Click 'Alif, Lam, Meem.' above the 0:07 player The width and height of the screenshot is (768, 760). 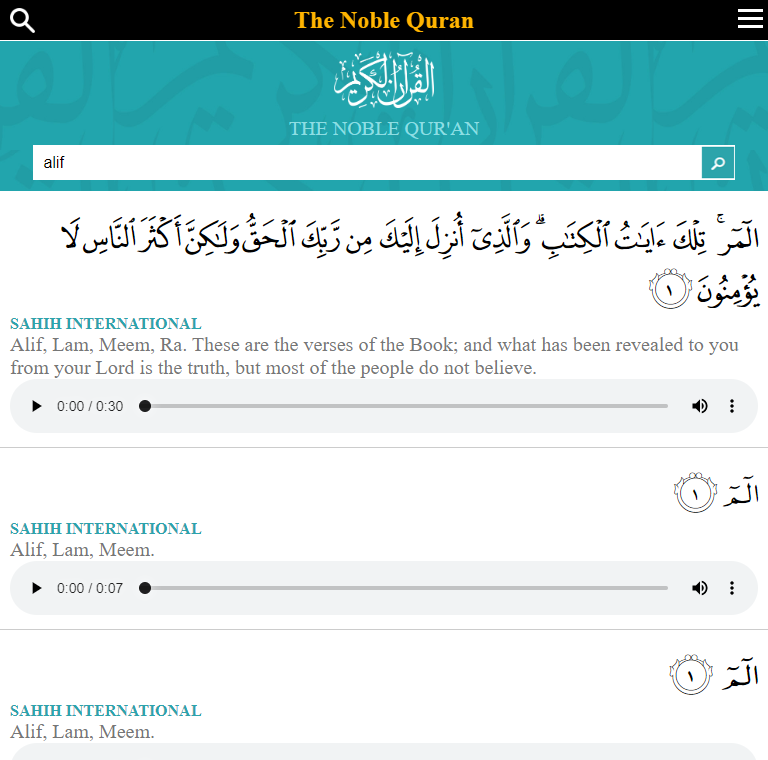tap(82, 550)
